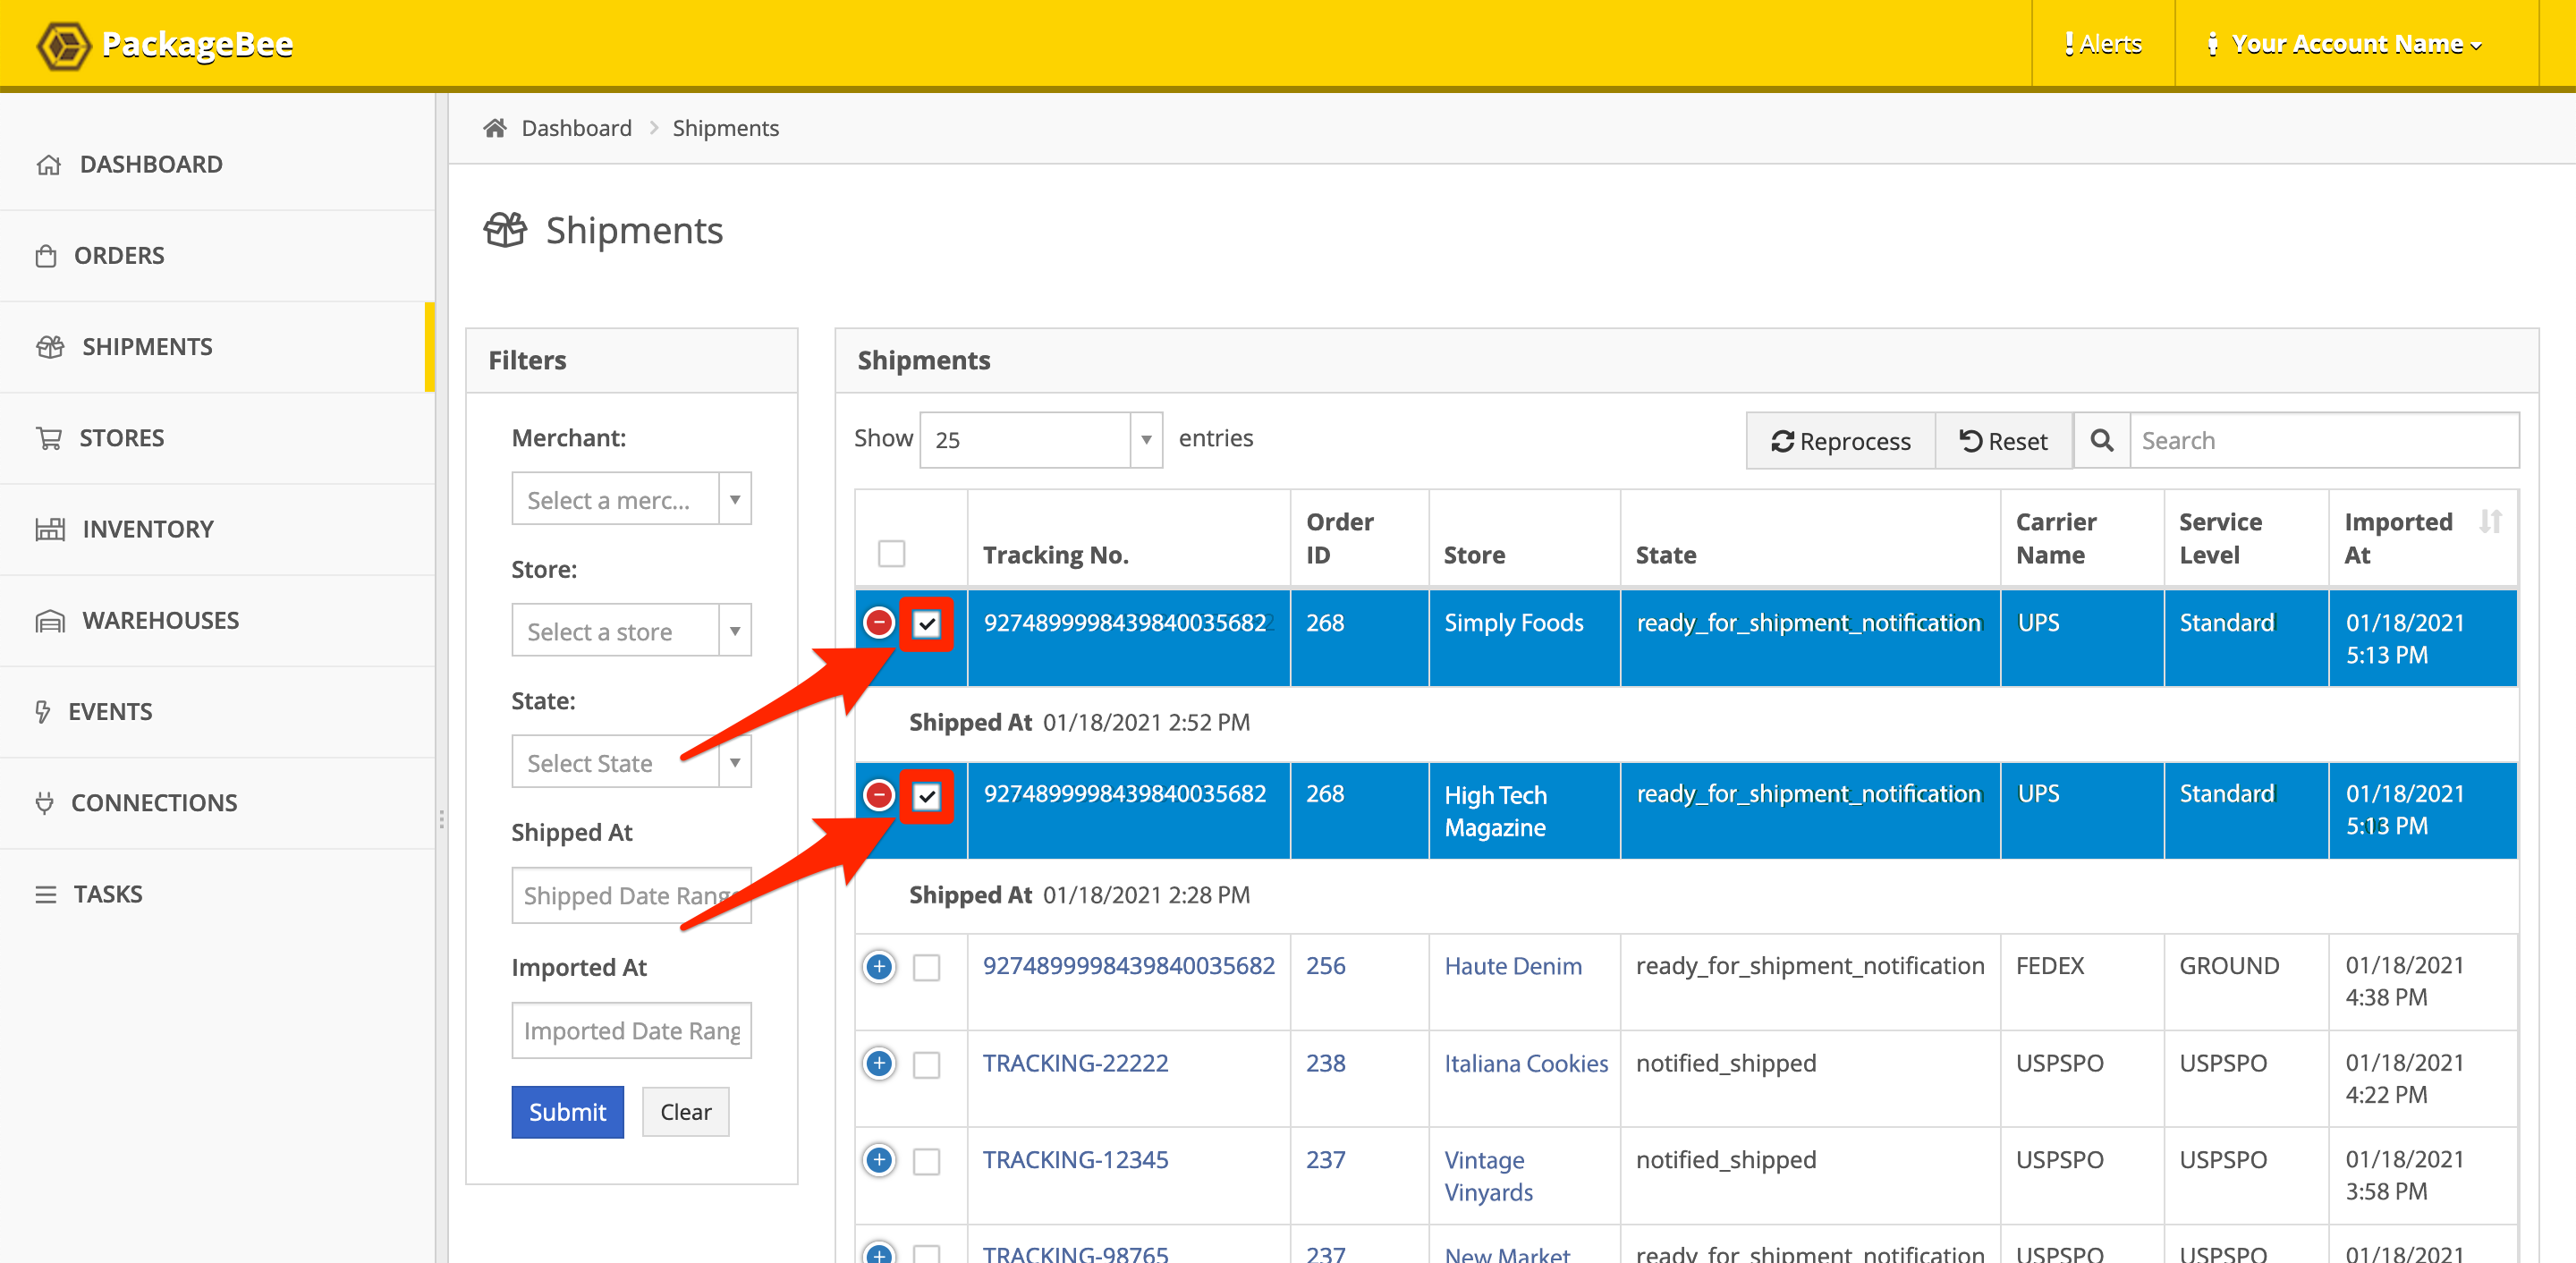The image size is (2576, 1263).
Task: Click the Reset button
Action: point(2003,440)
